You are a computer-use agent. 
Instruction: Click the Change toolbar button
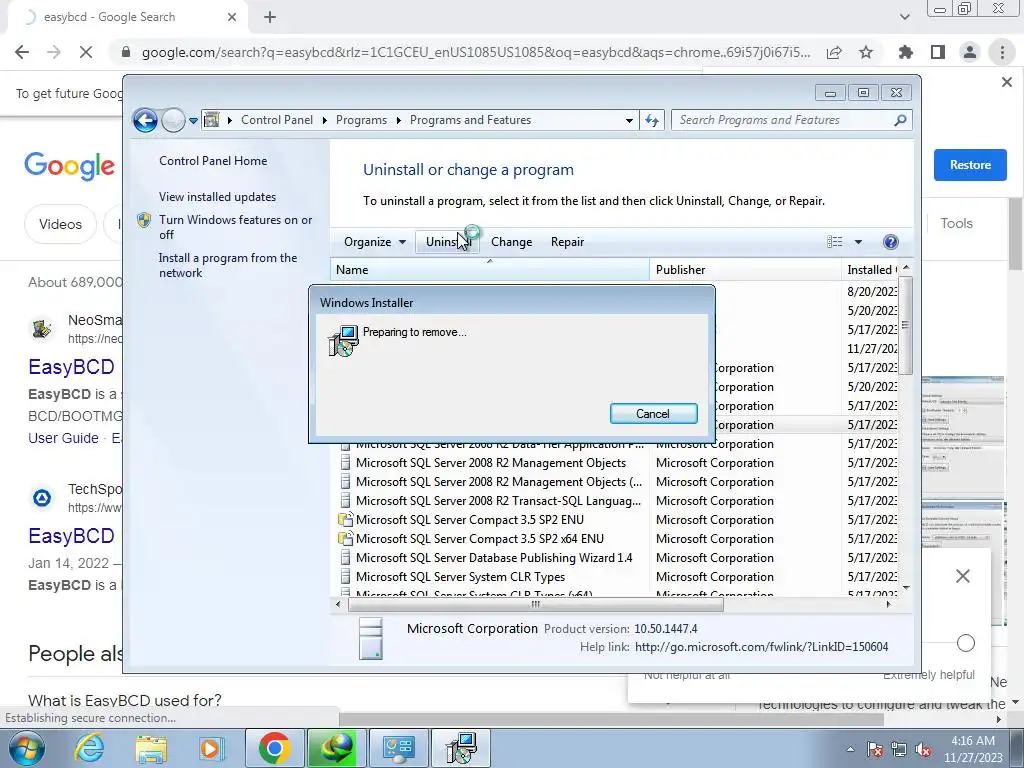(x=511, y=242)
